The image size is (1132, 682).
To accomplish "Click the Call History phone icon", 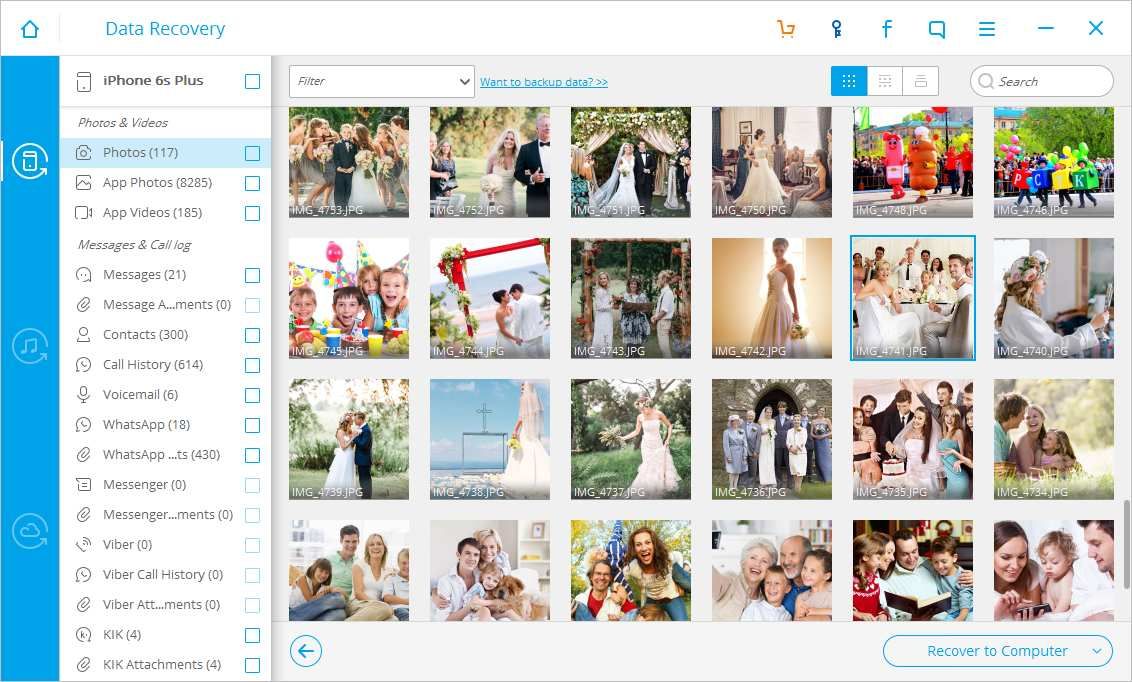I will (84, 364).
